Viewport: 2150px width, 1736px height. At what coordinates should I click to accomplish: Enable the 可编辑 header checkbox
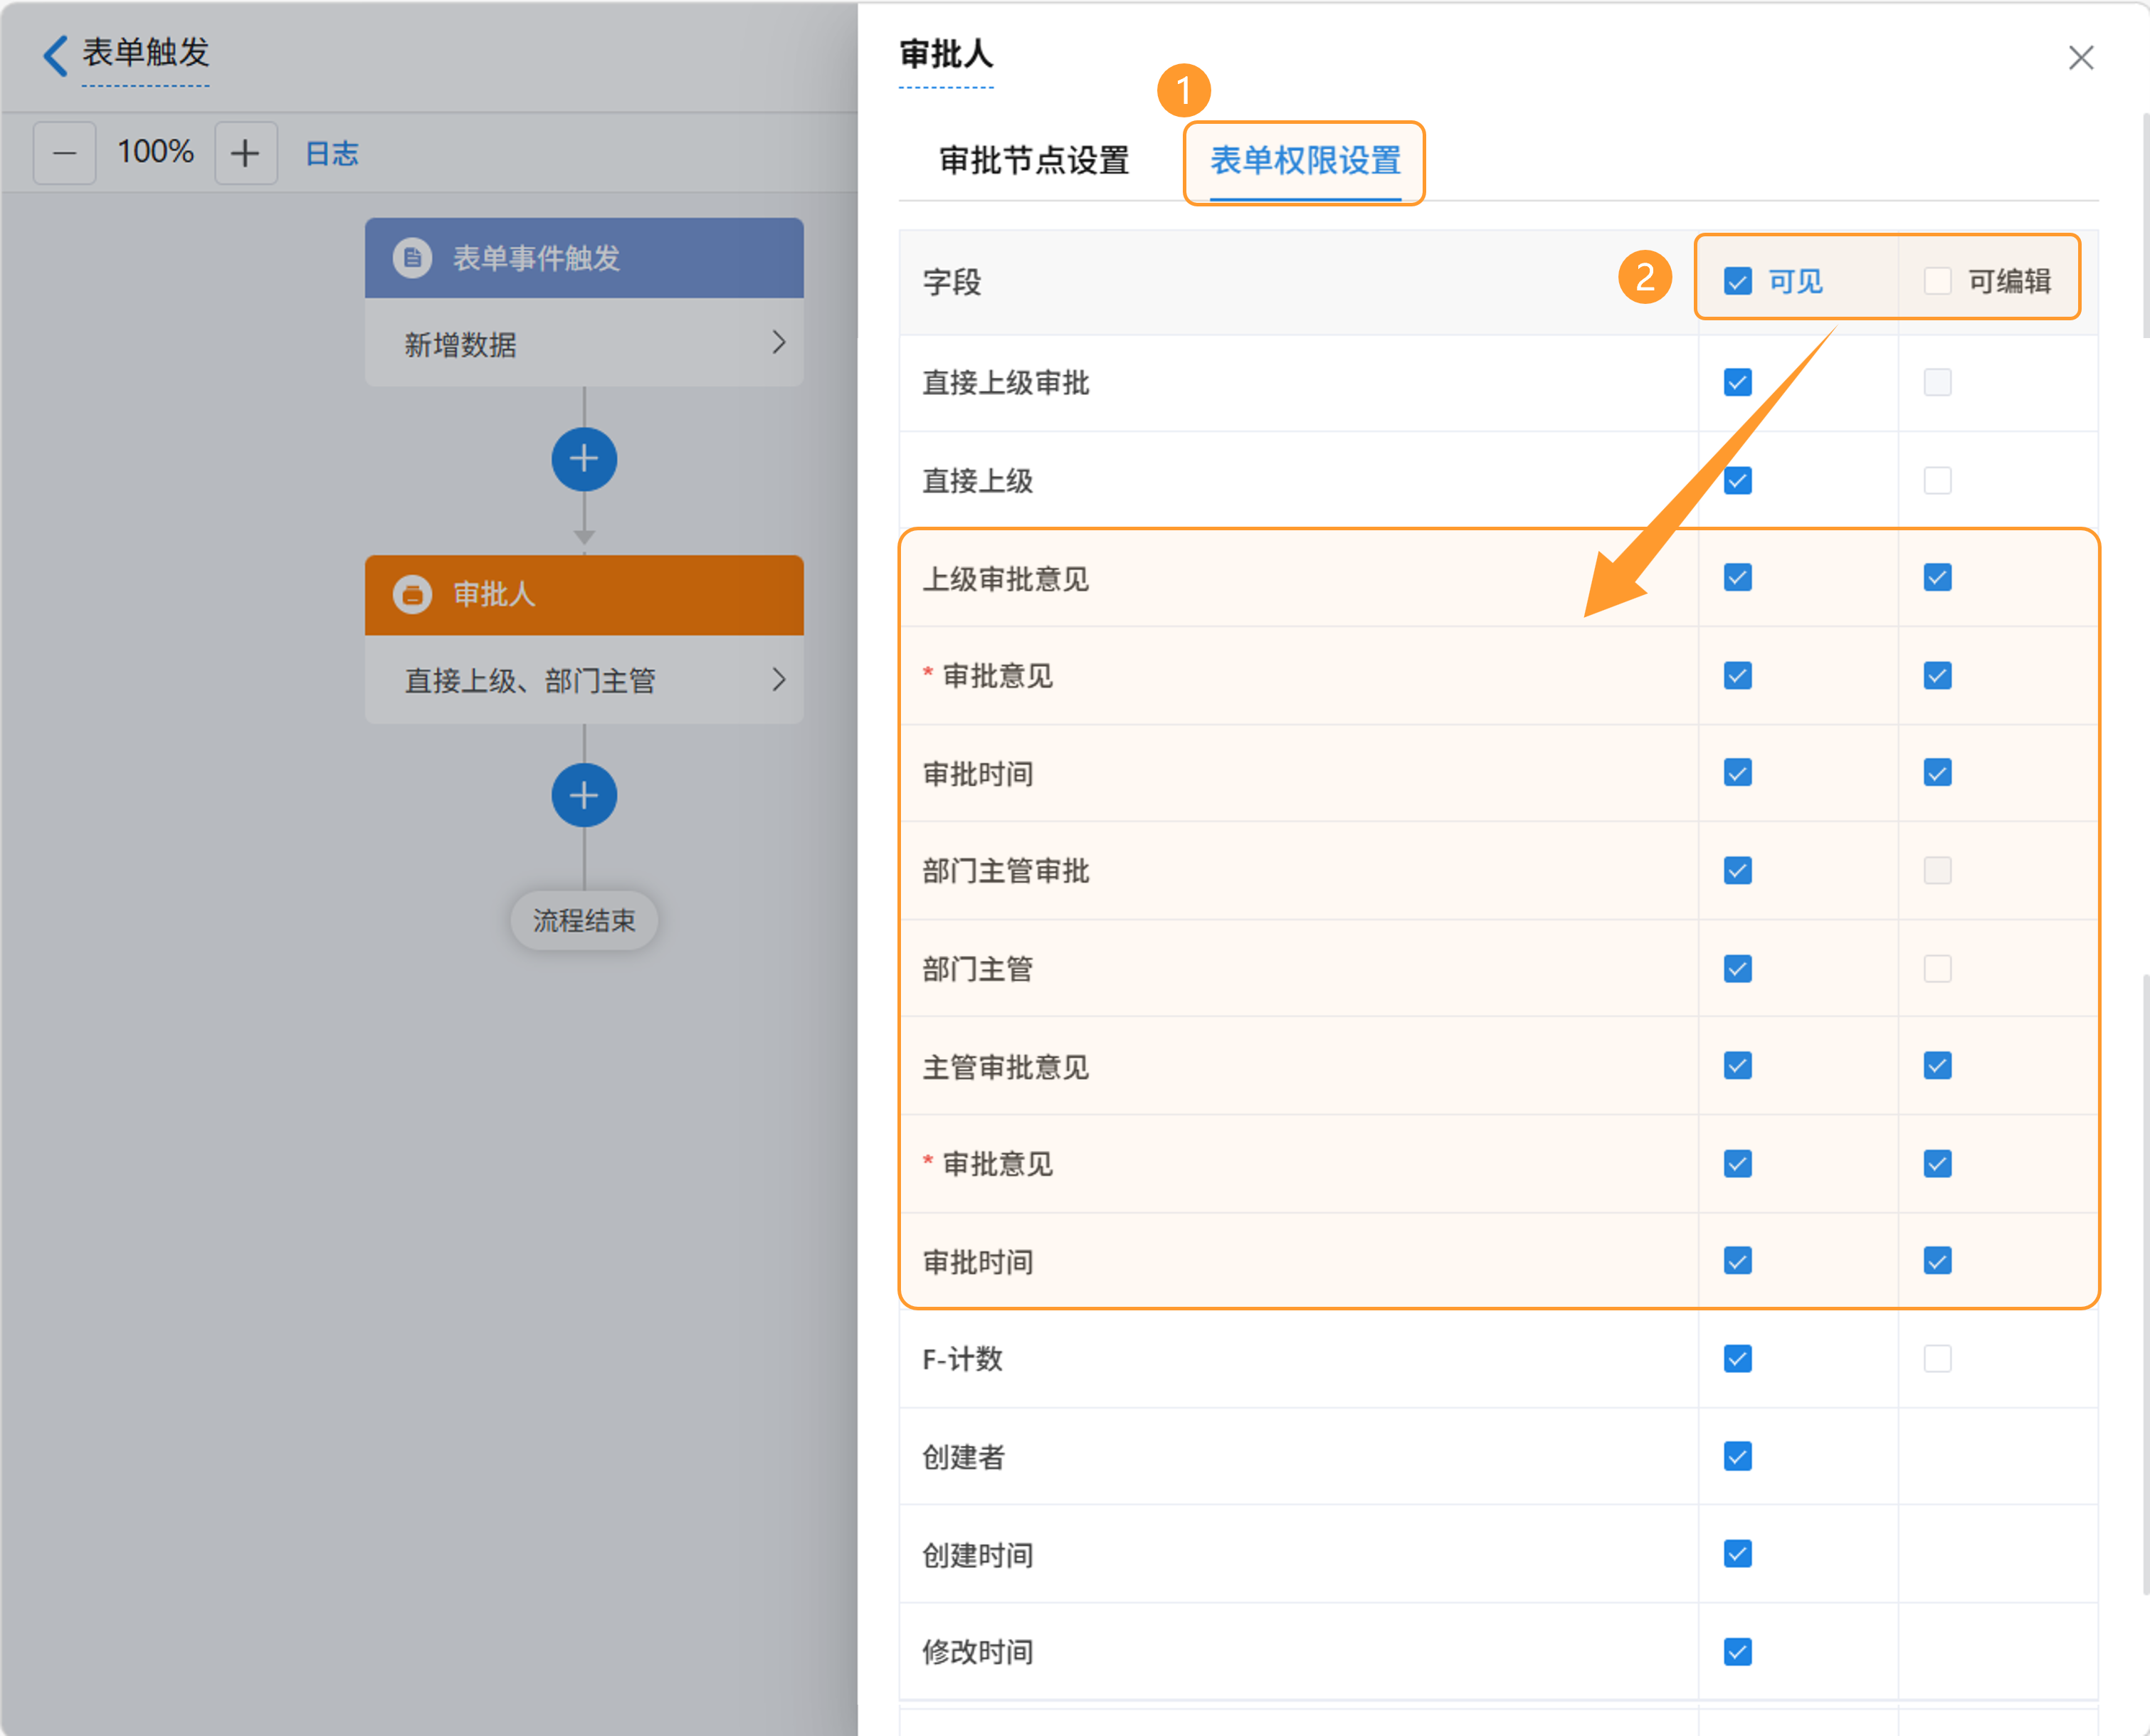[x=1937, y=281]
